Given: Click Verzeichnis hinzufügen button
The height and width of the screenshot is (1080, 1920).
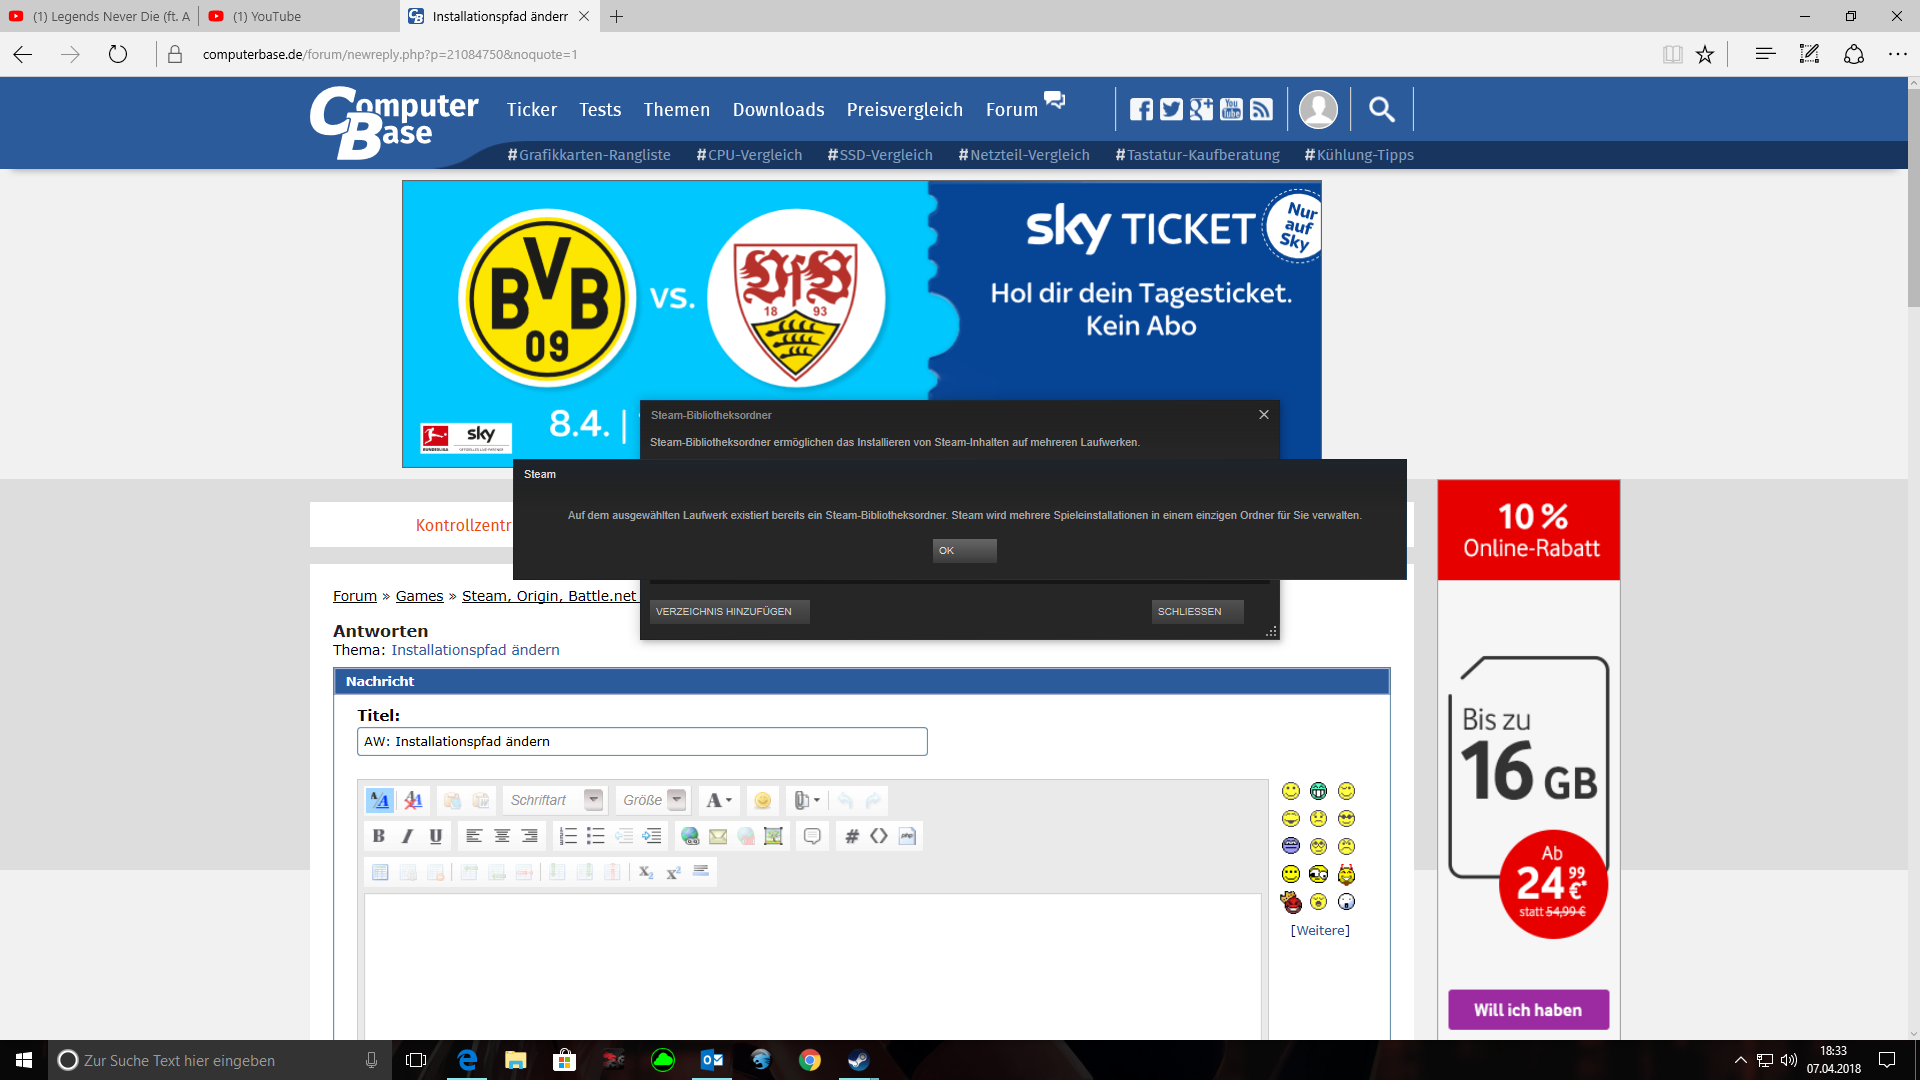Looking at the screenshot, I should [x=728, y=611].
